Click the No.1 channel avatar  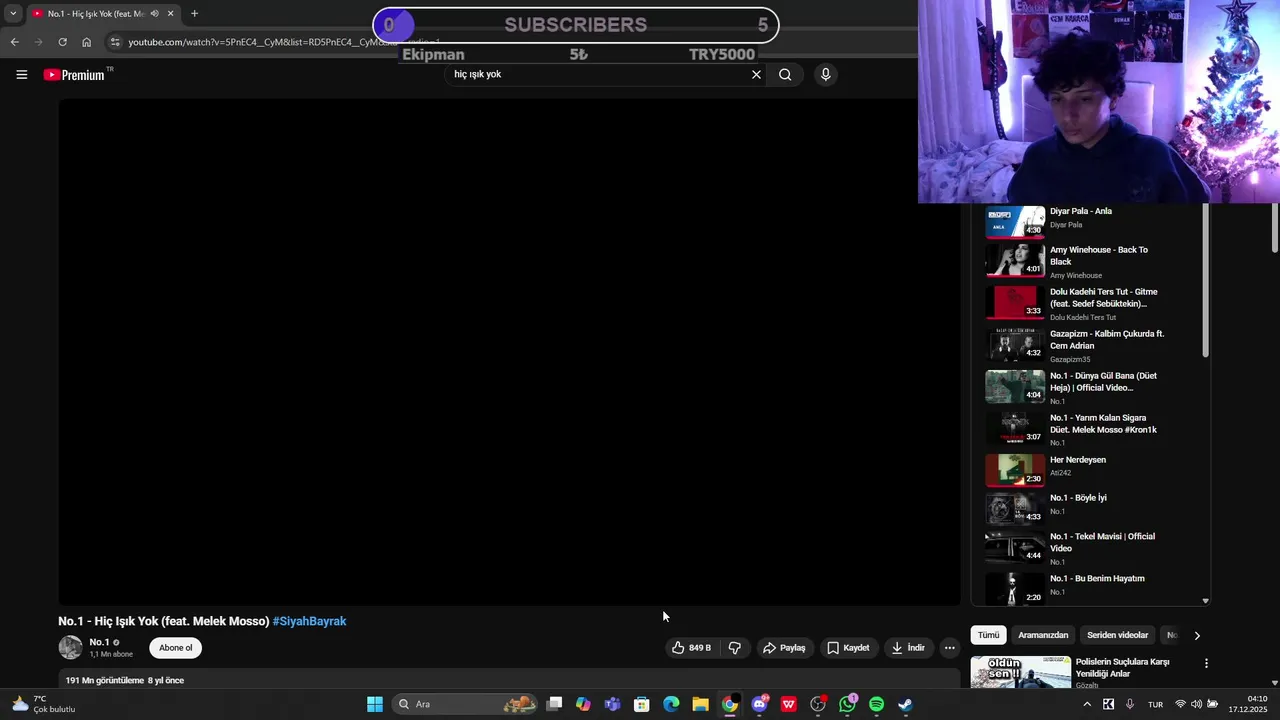coord(70,647)
